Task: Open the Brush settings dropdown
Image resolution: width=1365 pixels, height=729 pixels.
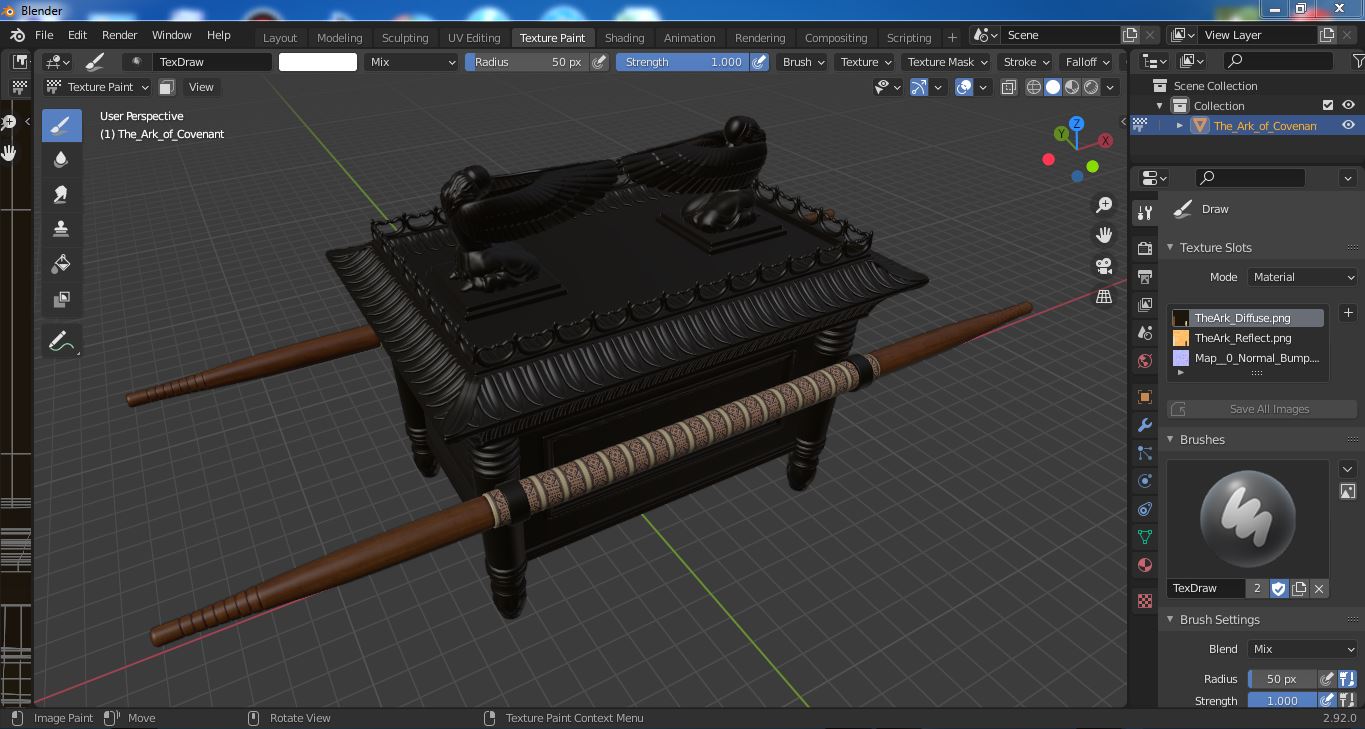Action: [804, 62]
